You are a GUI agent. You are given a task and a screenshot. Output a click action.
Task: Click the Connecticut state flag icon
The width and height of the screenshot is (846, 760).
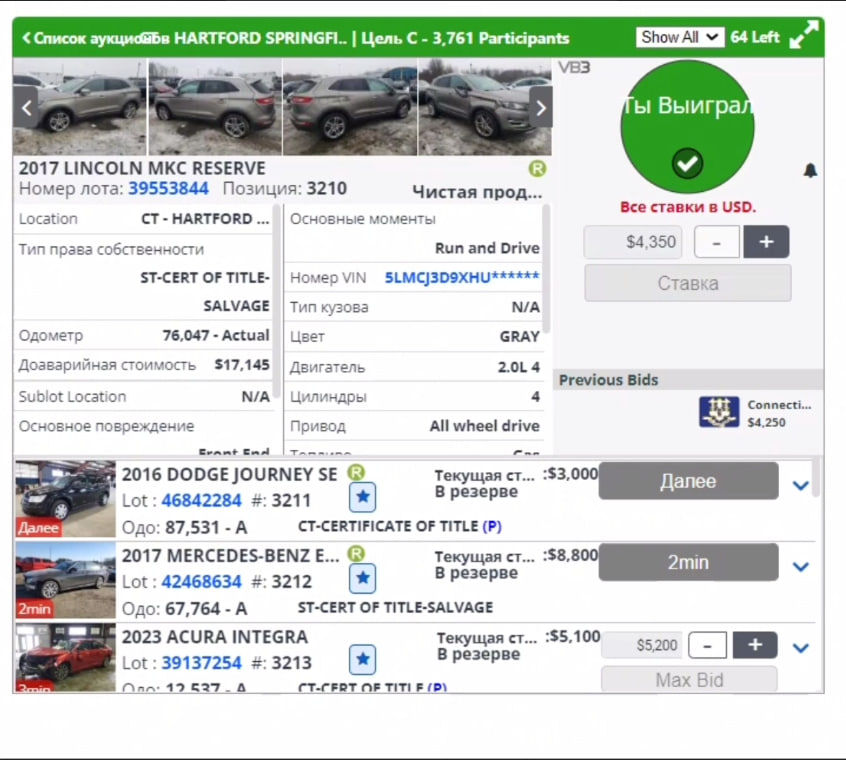719,412
